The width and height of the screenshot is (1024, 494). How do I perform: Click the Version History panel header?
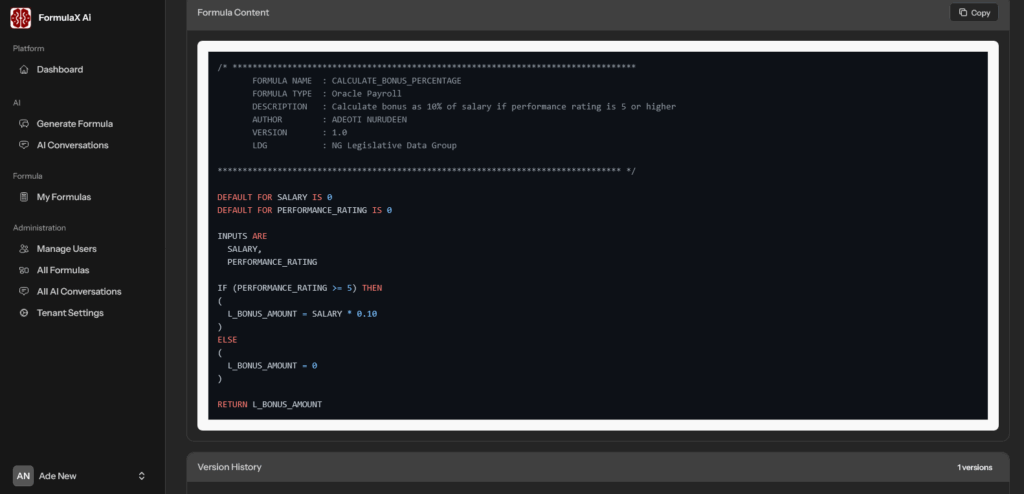pyautogui.click(x=229, y=467)
